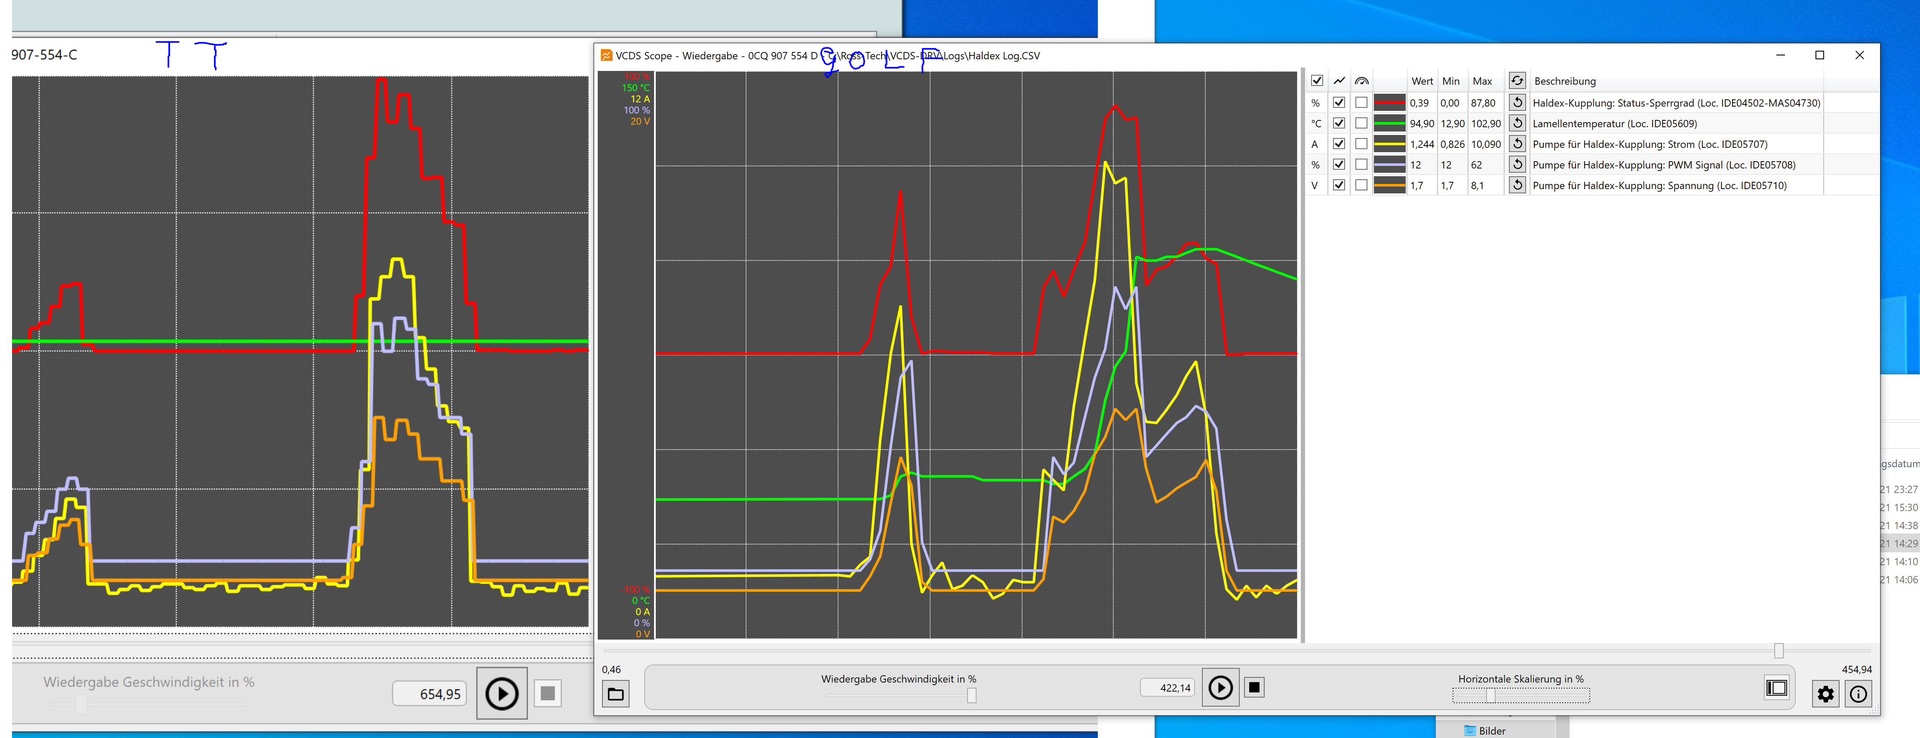Uncheck graph display for Pumpe Strom
This screenshot has width=1920, height=738.
[x=1339, y=144]
